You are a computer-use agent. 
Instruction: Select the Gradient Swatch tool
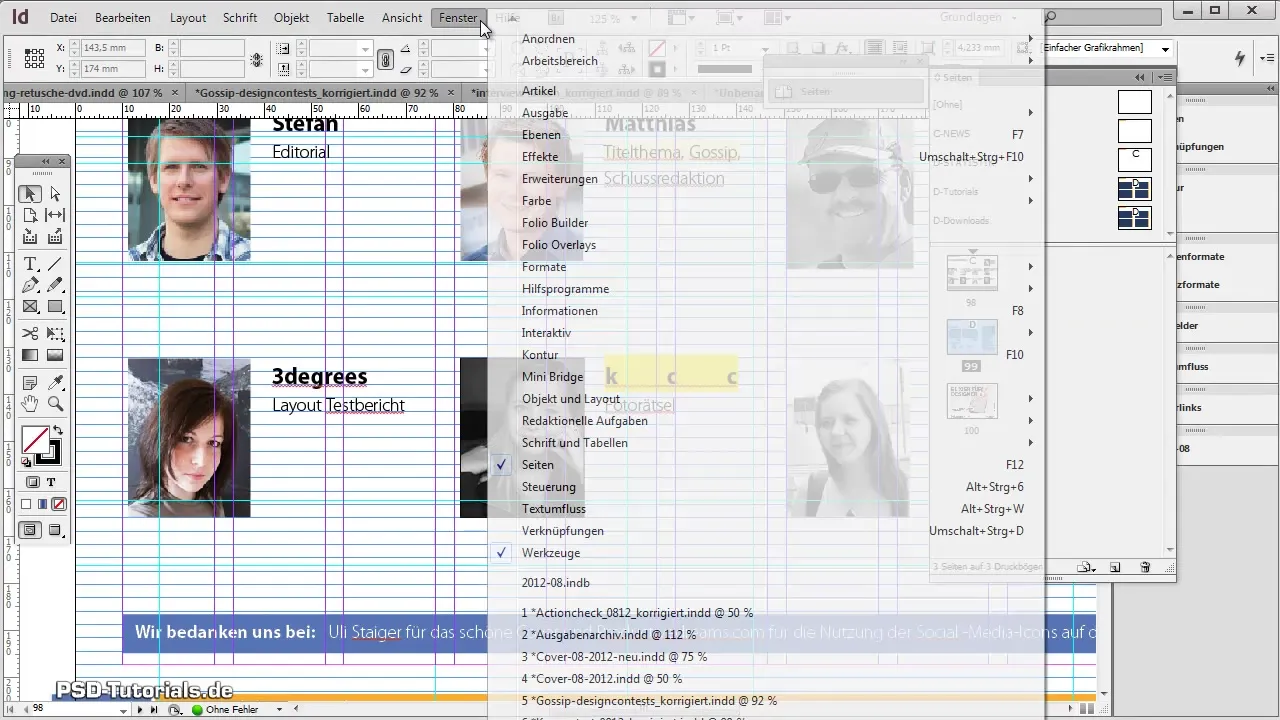click(x=30, y=354)
